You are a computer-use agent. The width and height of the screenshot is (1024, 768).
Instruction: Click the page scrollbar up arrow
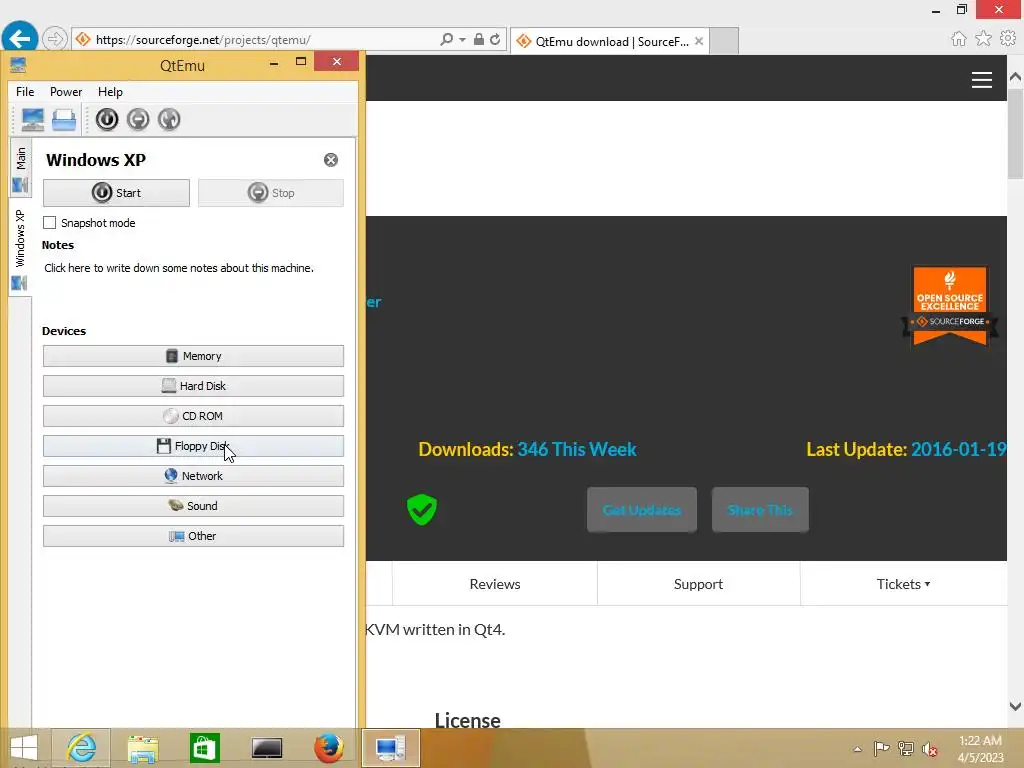[x=1016, y=76]
